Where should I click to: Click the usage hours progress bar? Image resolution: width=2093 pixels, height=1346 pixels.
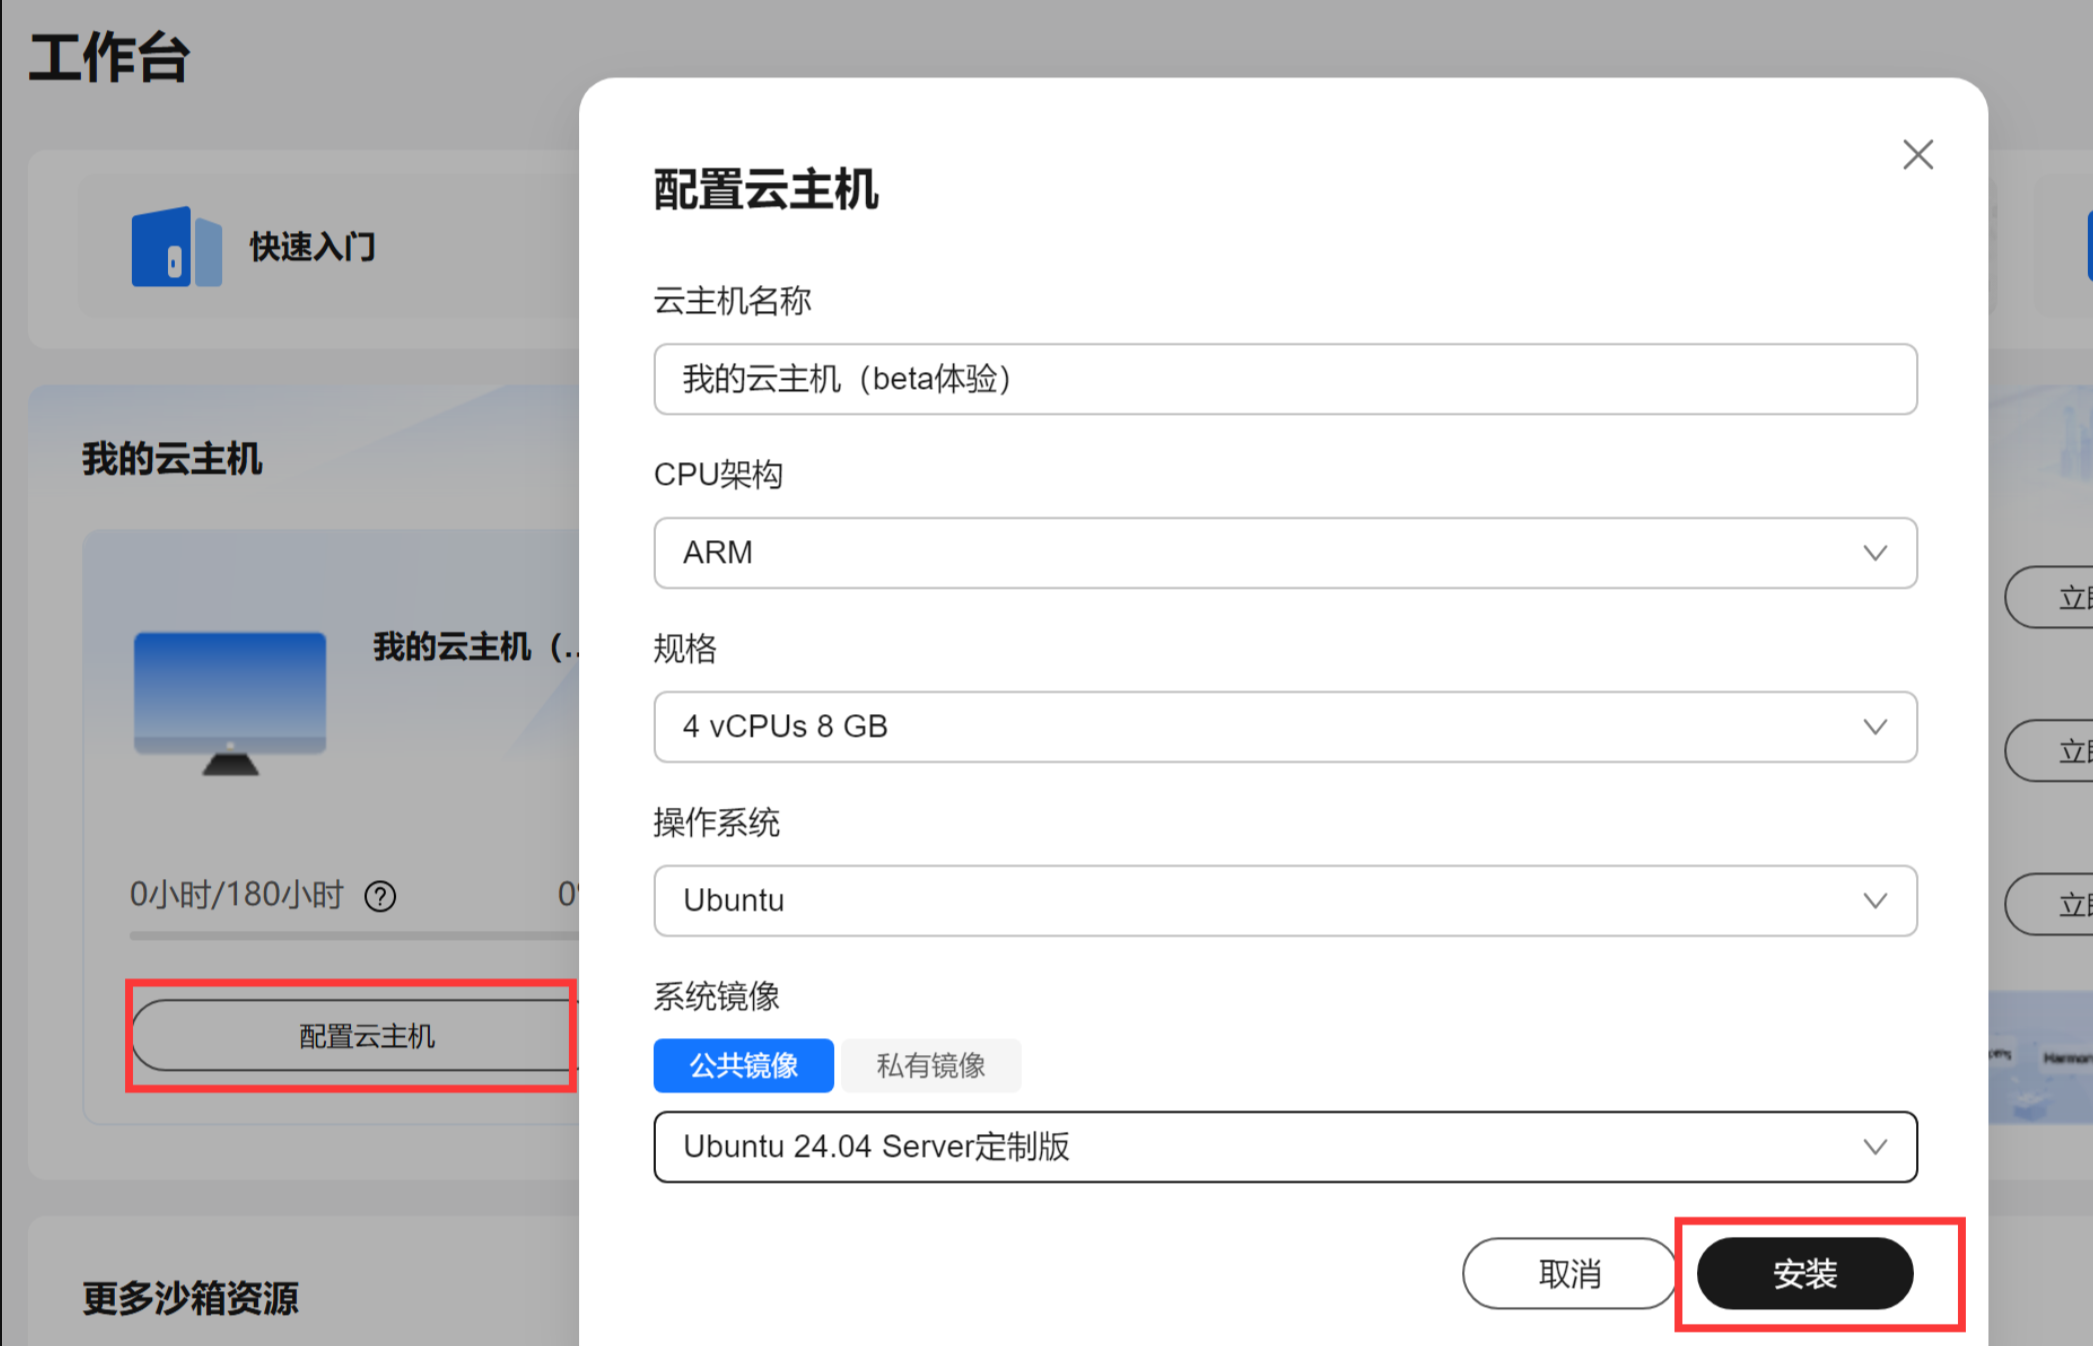350,936
